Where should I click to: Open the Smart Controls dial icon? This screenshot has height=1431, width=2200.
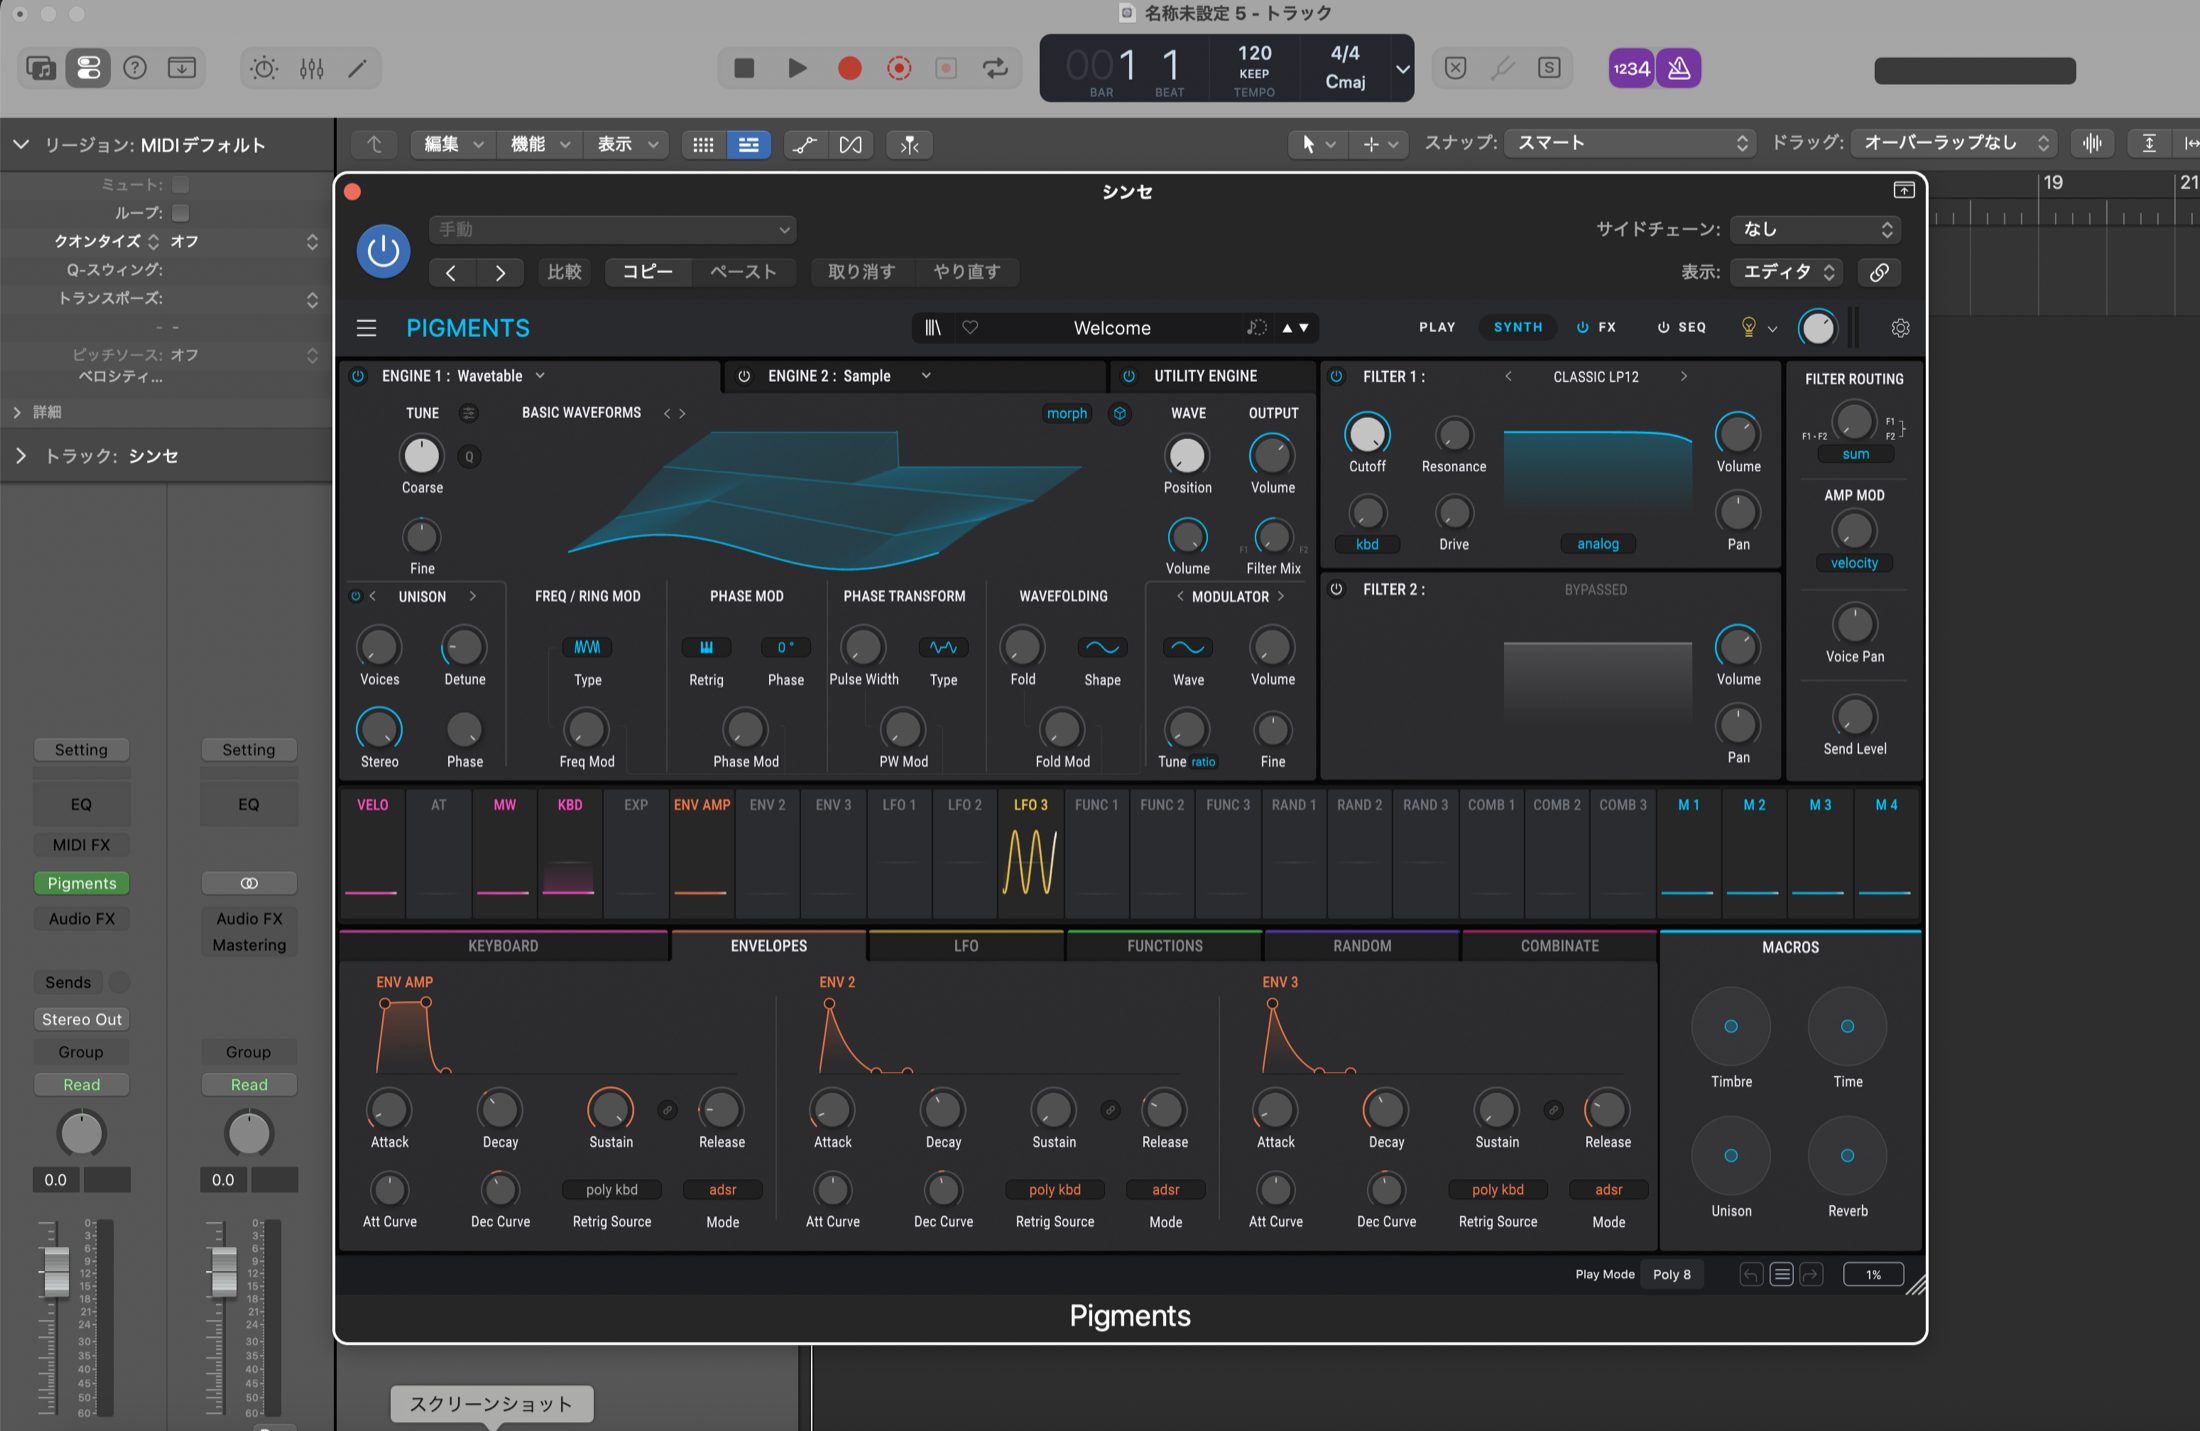pos(264,68)
